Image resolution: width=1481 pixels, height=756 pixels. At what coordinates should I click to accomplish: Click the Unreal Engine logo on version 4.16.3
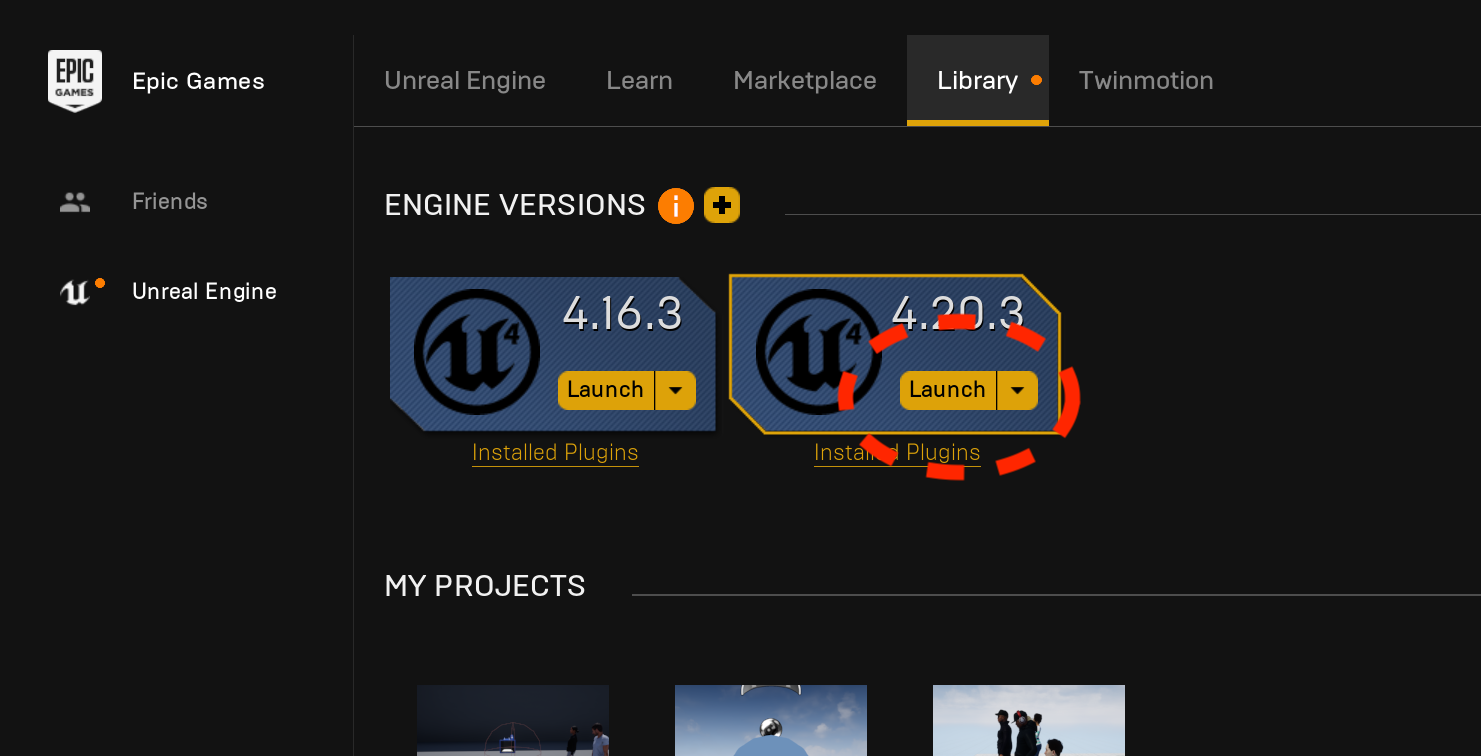[476, 353]
